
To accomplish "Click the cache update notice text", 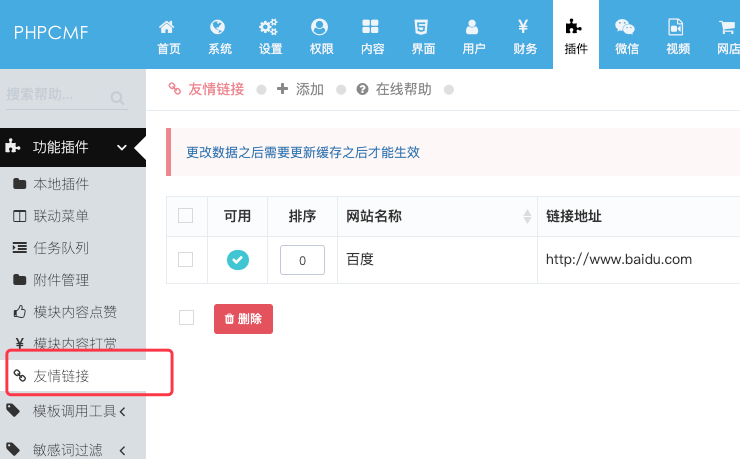I will point(303,152).
